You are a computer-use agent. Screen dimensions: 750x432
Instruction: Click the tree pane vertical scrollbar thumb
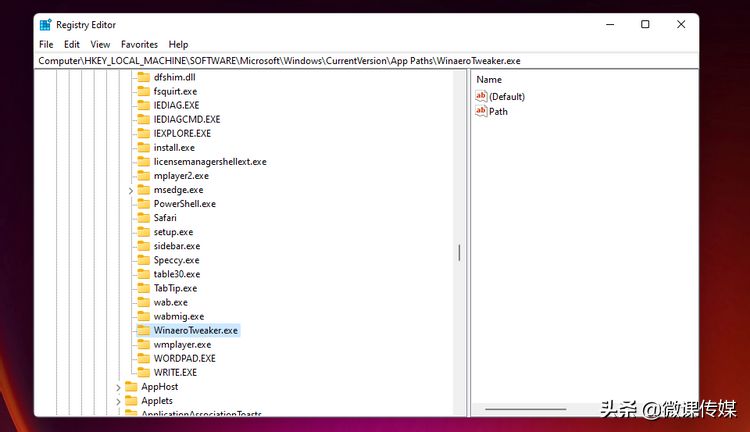point(459,253)
